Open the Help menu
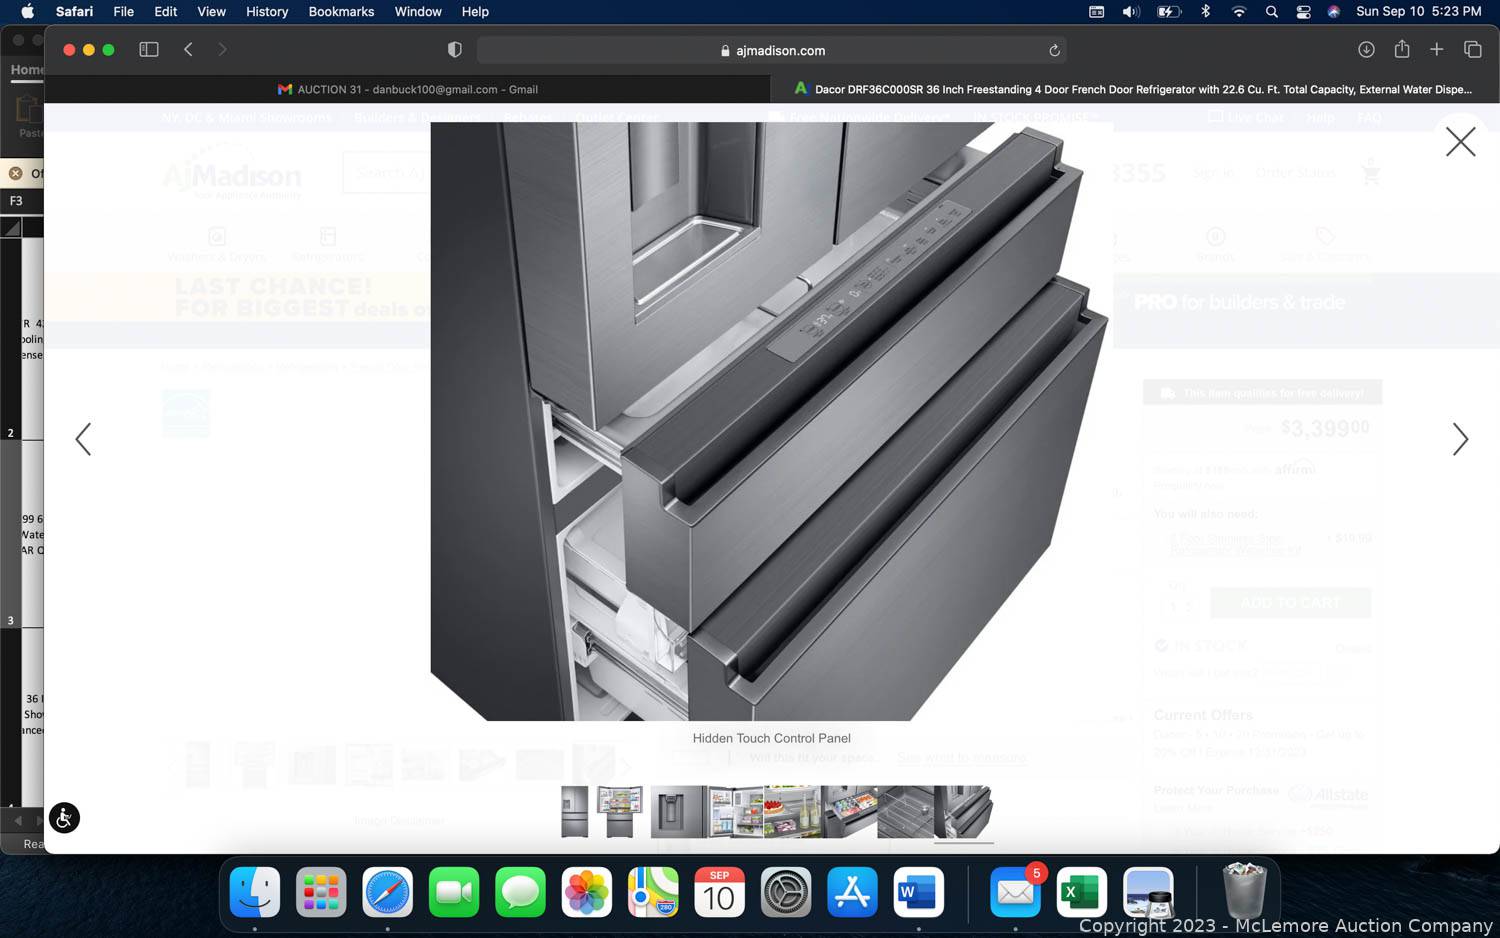1500x938 pixels. coord(475,12)
